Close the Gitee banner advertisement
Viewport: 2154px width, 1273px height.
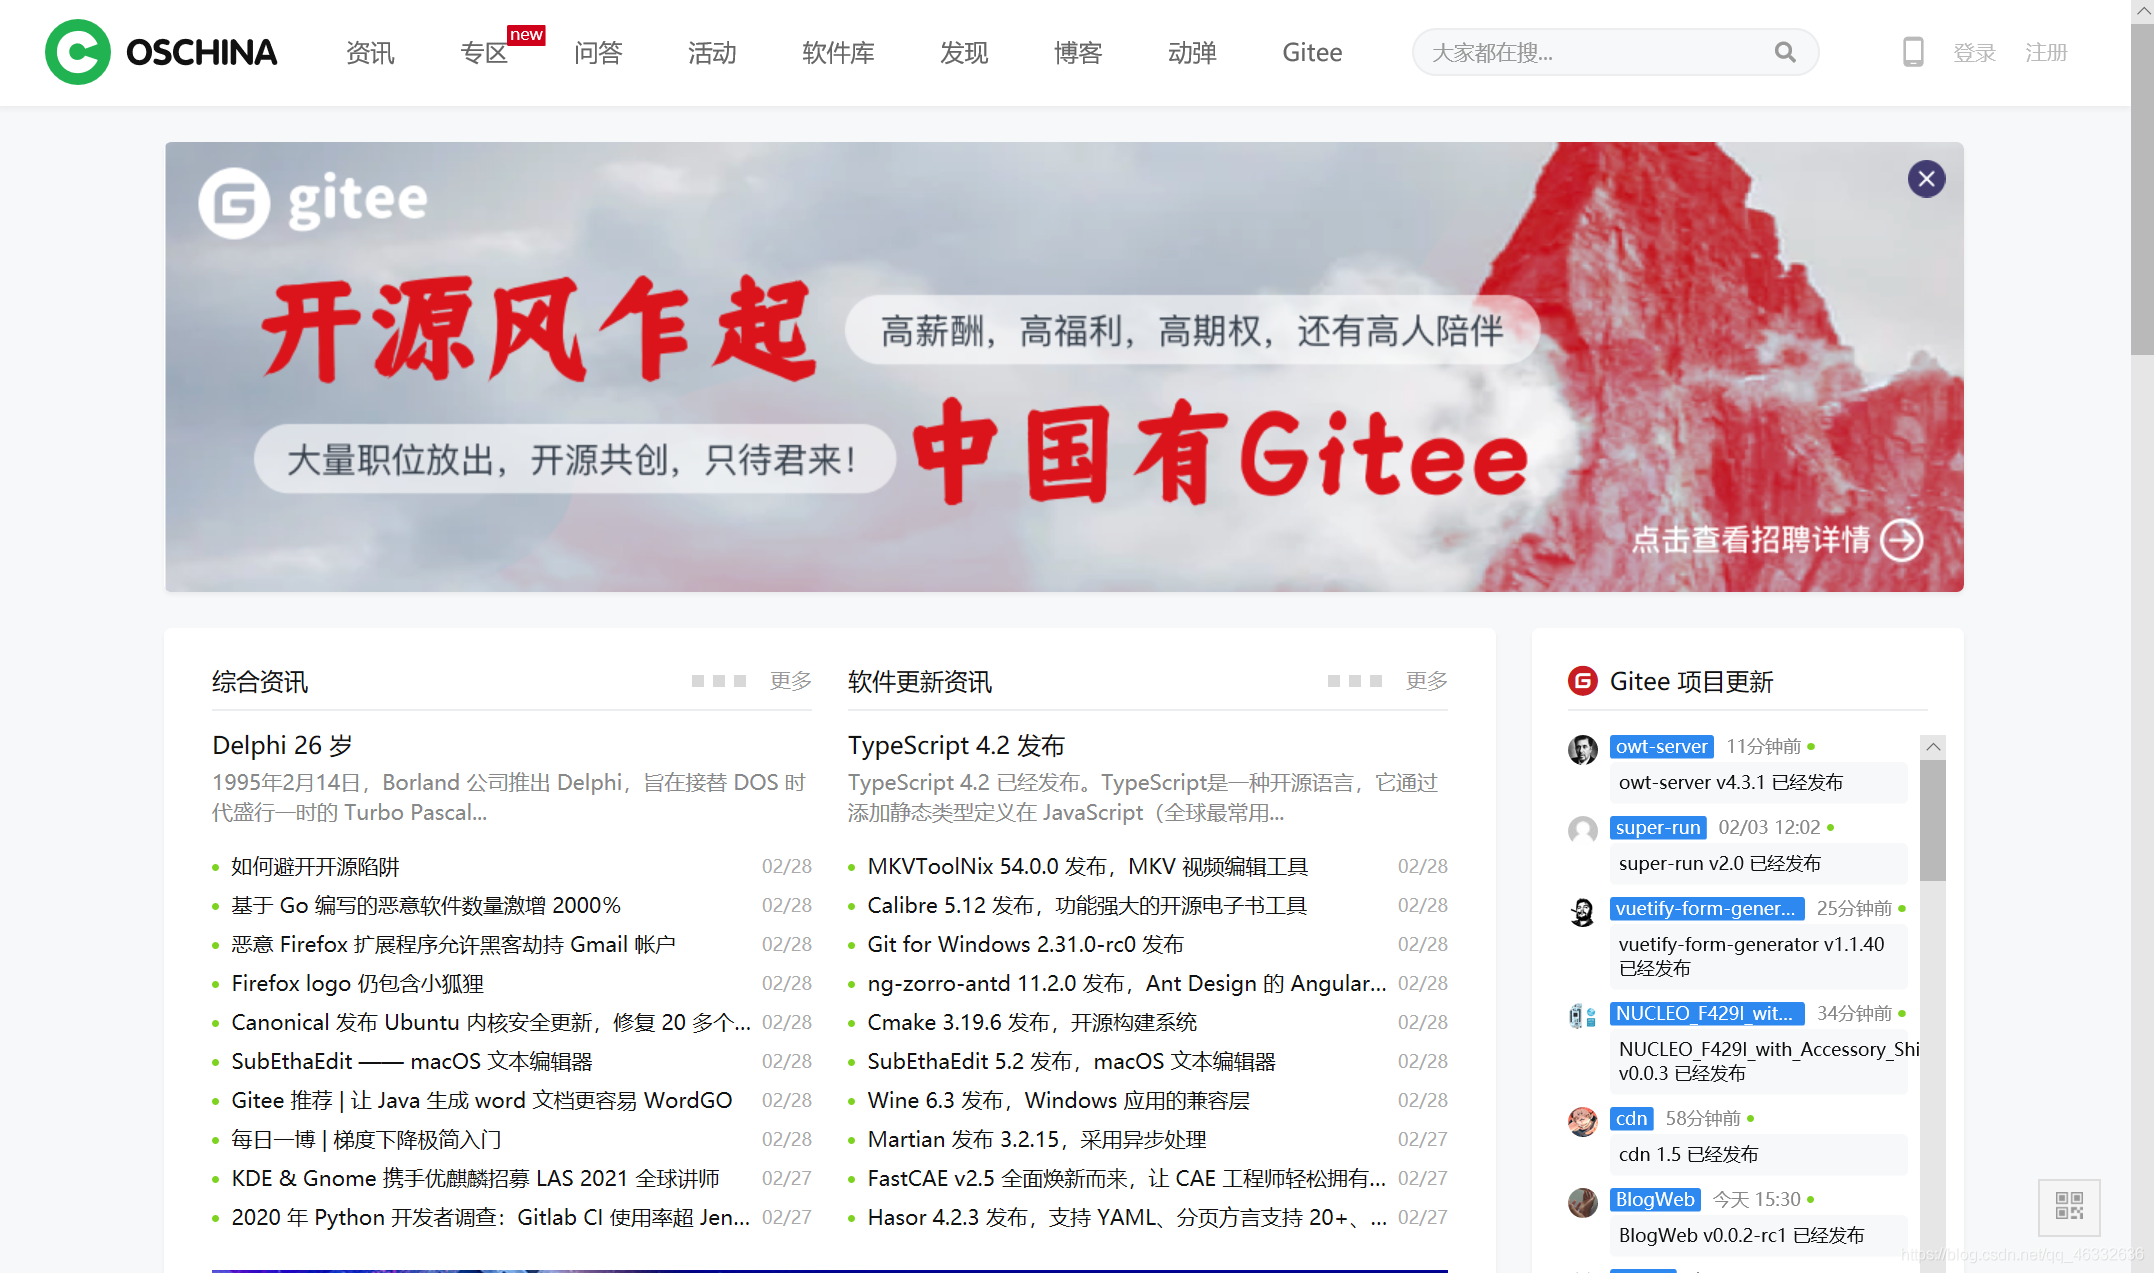[x=1926, y=179]
